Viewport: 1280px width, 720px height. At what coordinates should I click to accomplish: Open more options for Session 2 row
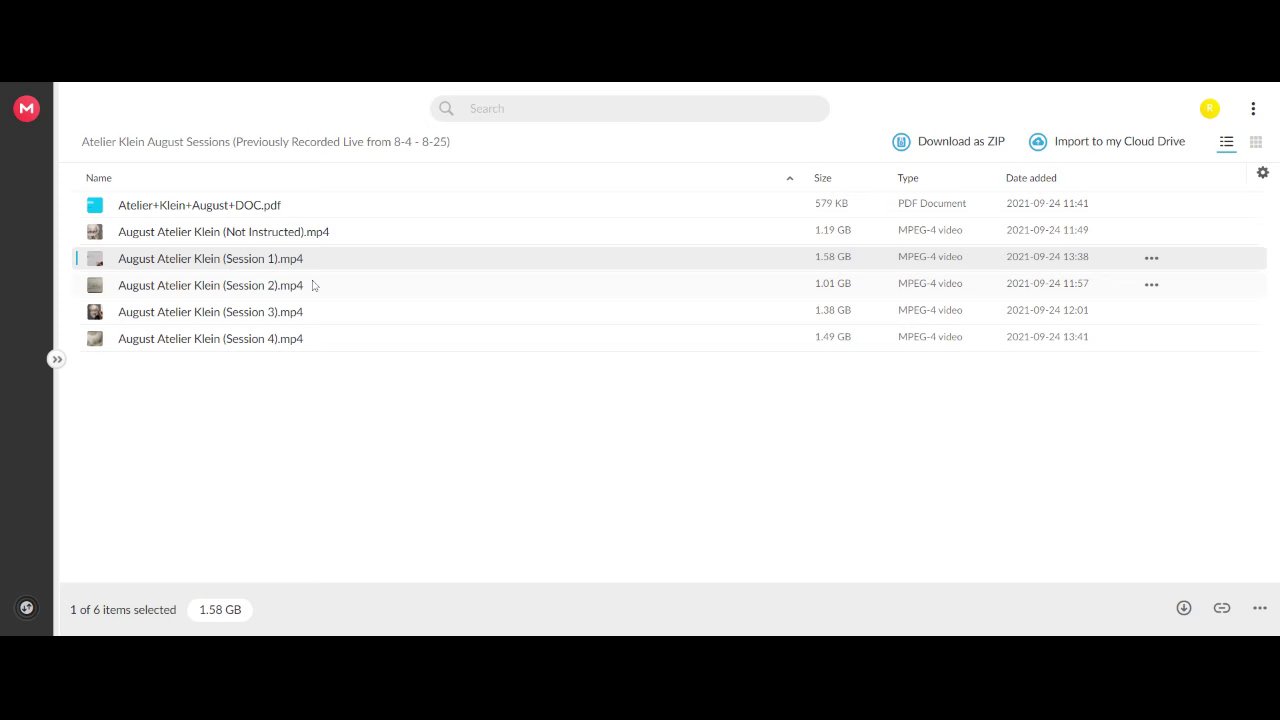point(1151,285)
